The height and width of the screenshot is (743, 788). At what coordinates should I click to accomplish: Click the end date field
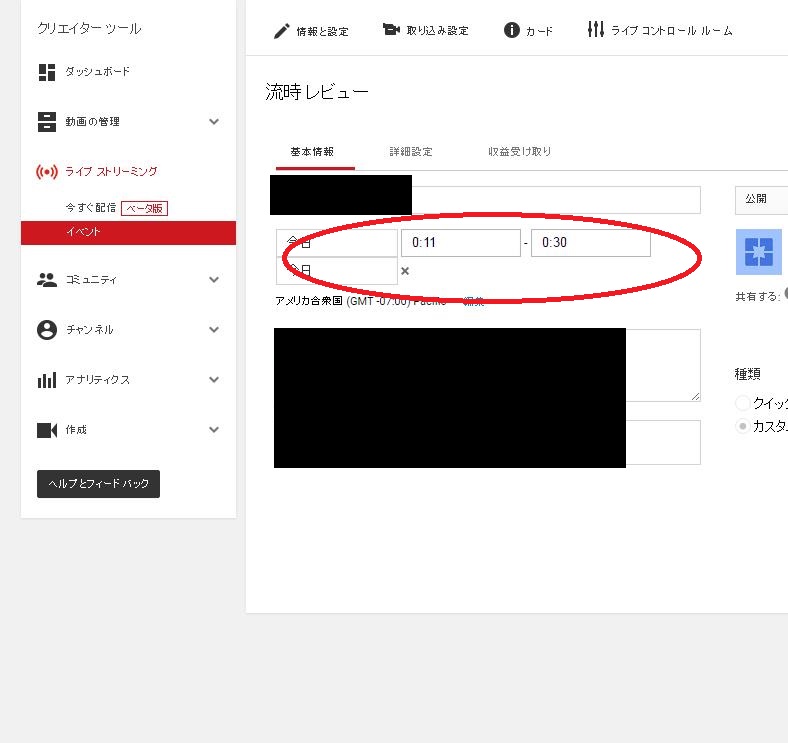point(337,271)
